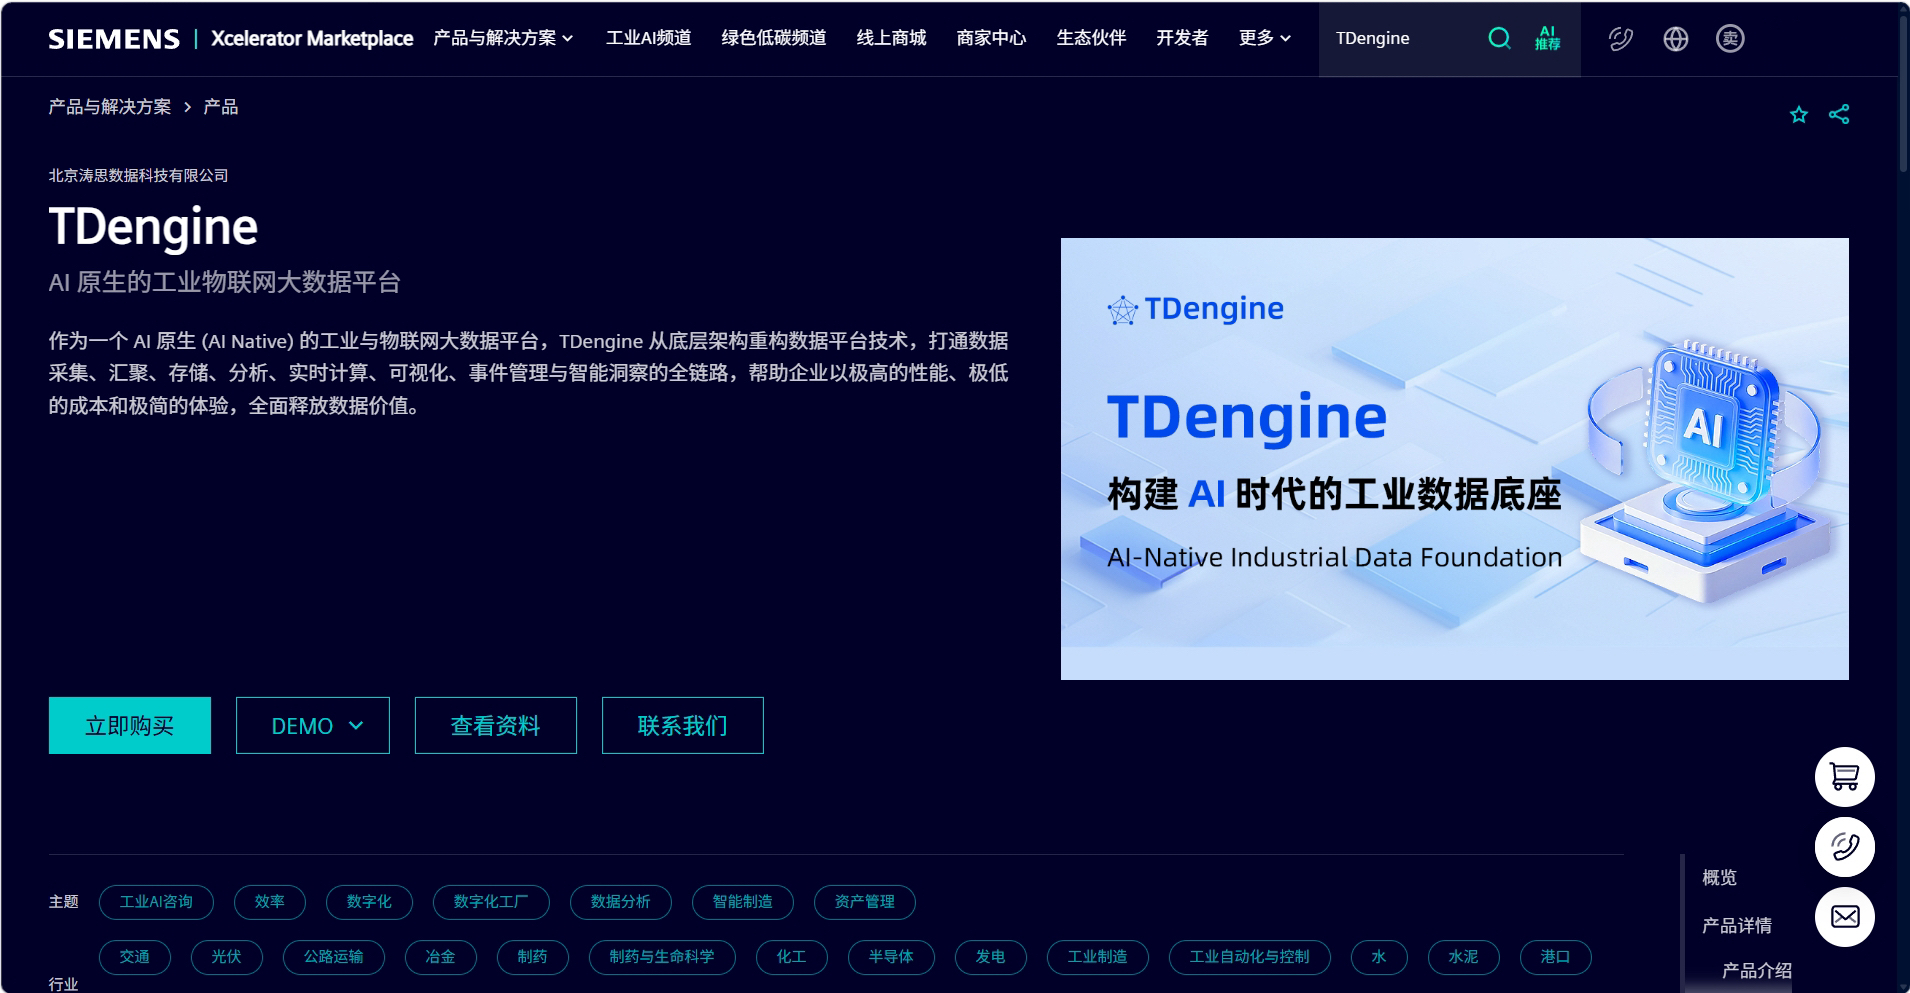Go to 线上商城

click(x=891, y=38)
